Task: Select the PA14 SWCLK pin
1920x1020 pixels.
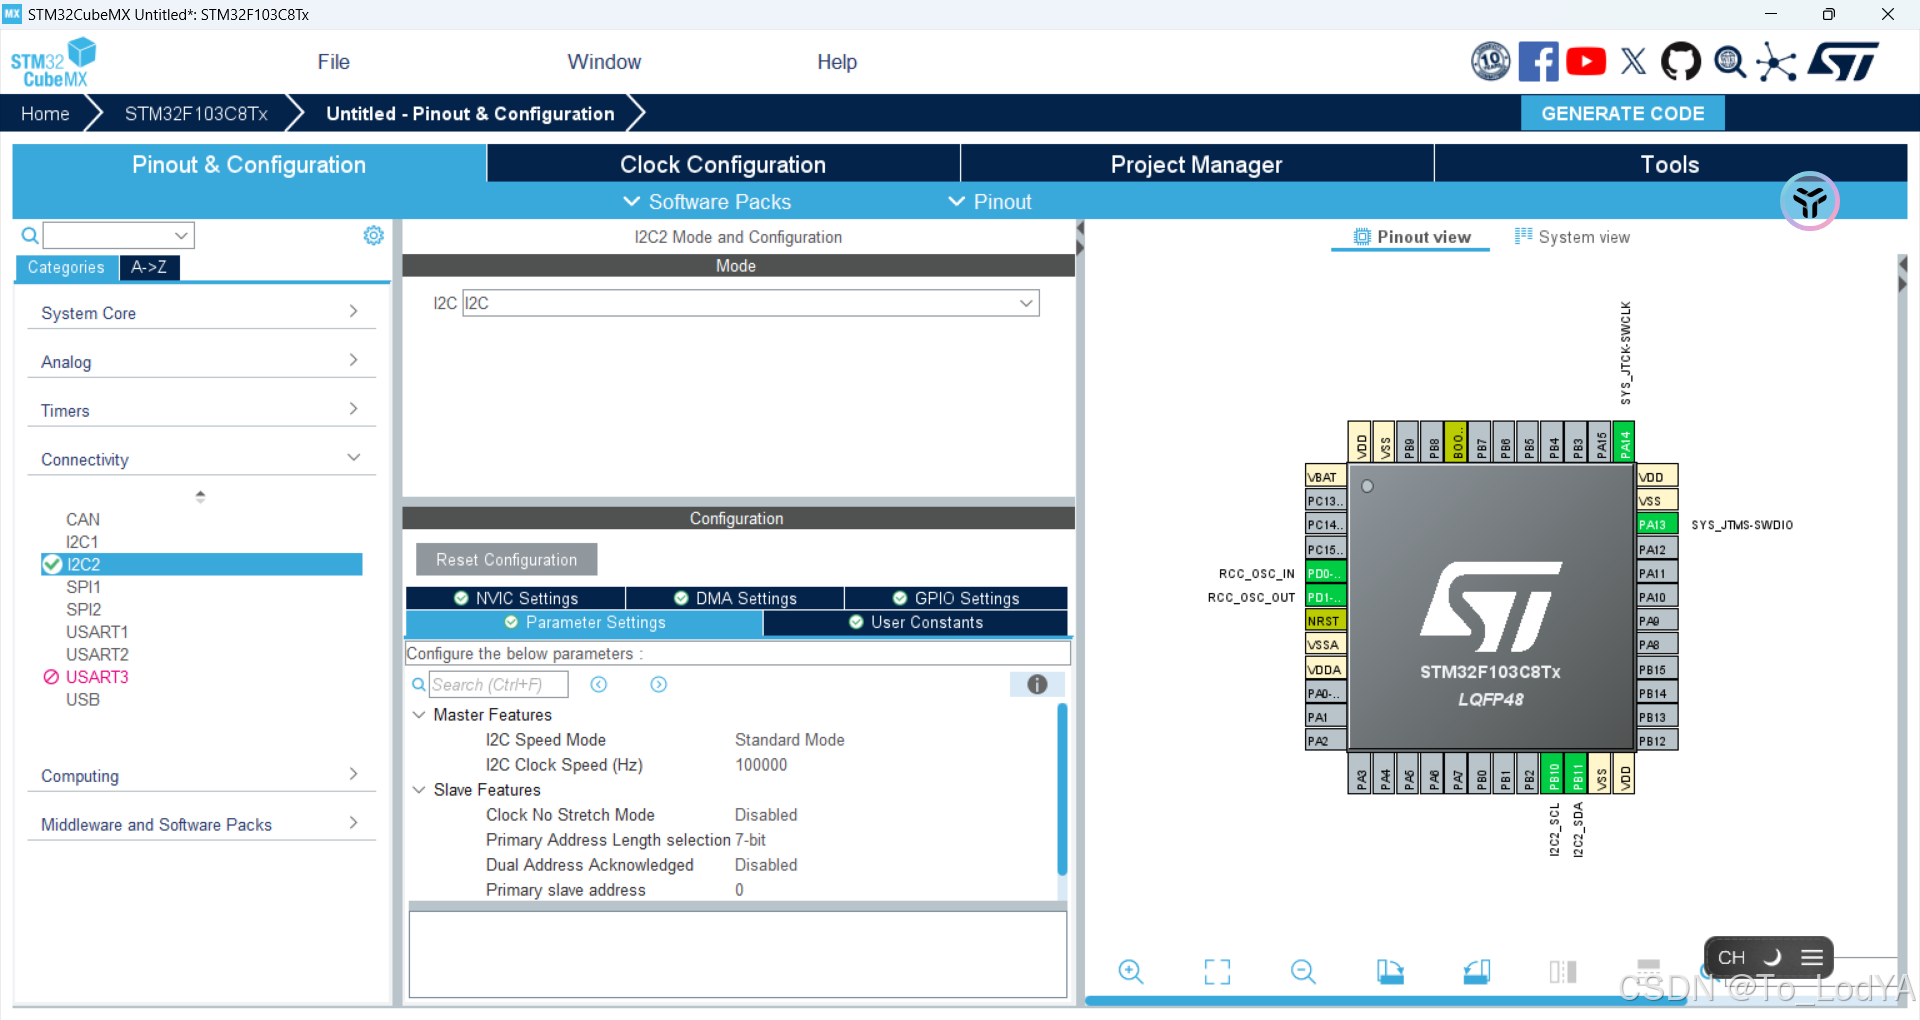Action: click(x=1625, y=441)
